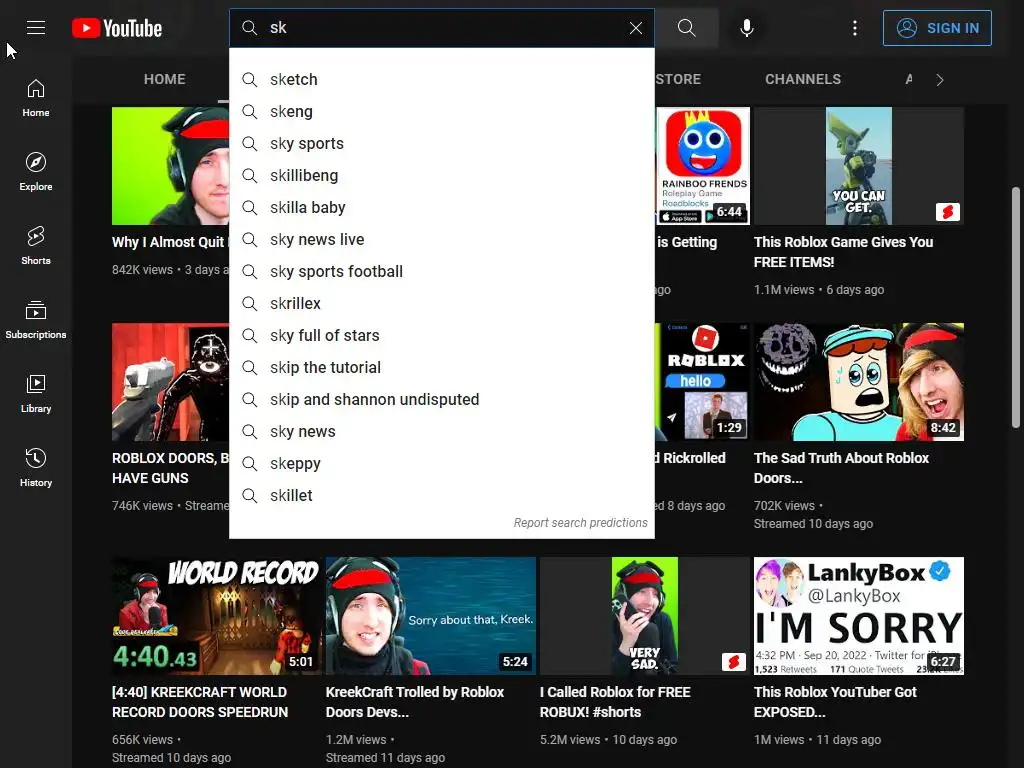The height and width of the screenshot is (768, 1024).
Task: Open 'I Called Roblox for FREE ROBUX' title
Action: pos(615,702)
